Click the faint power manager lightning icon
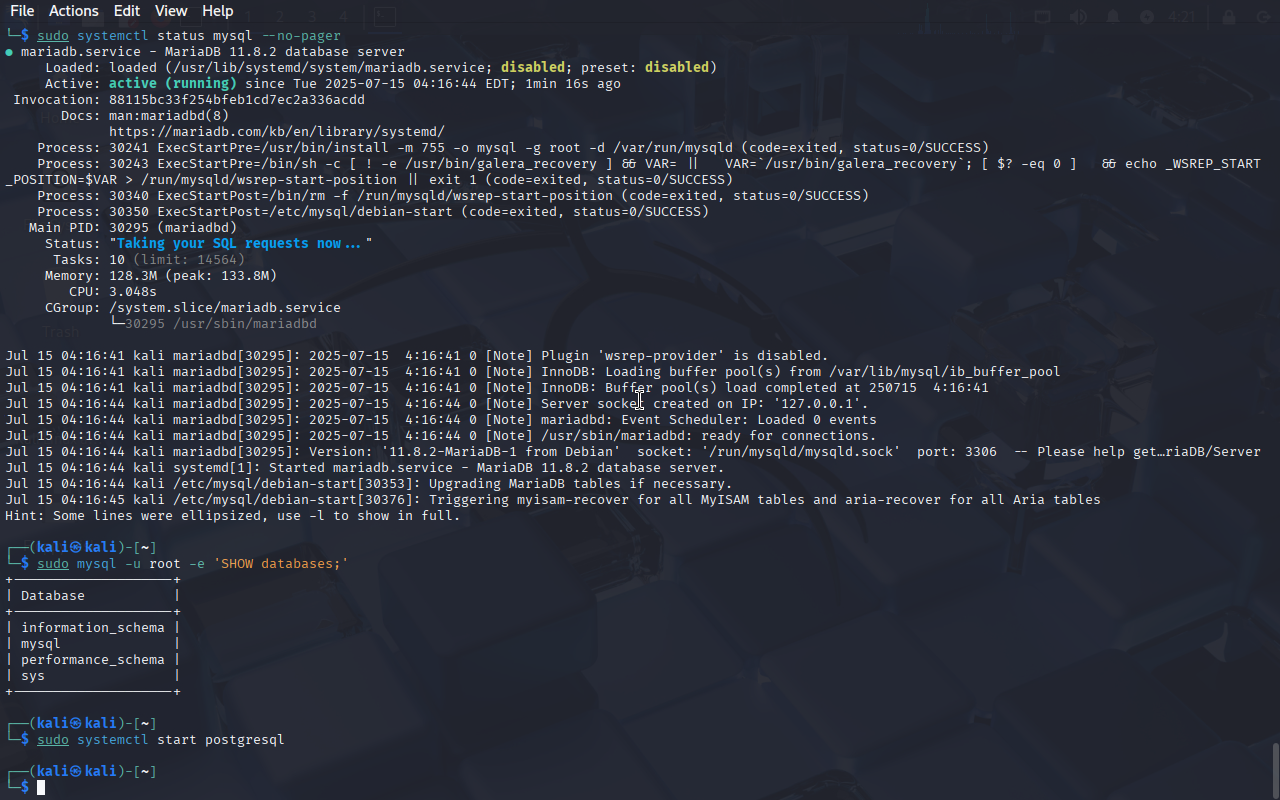Screen dimensions: 1280x800 coord(1147,16)
